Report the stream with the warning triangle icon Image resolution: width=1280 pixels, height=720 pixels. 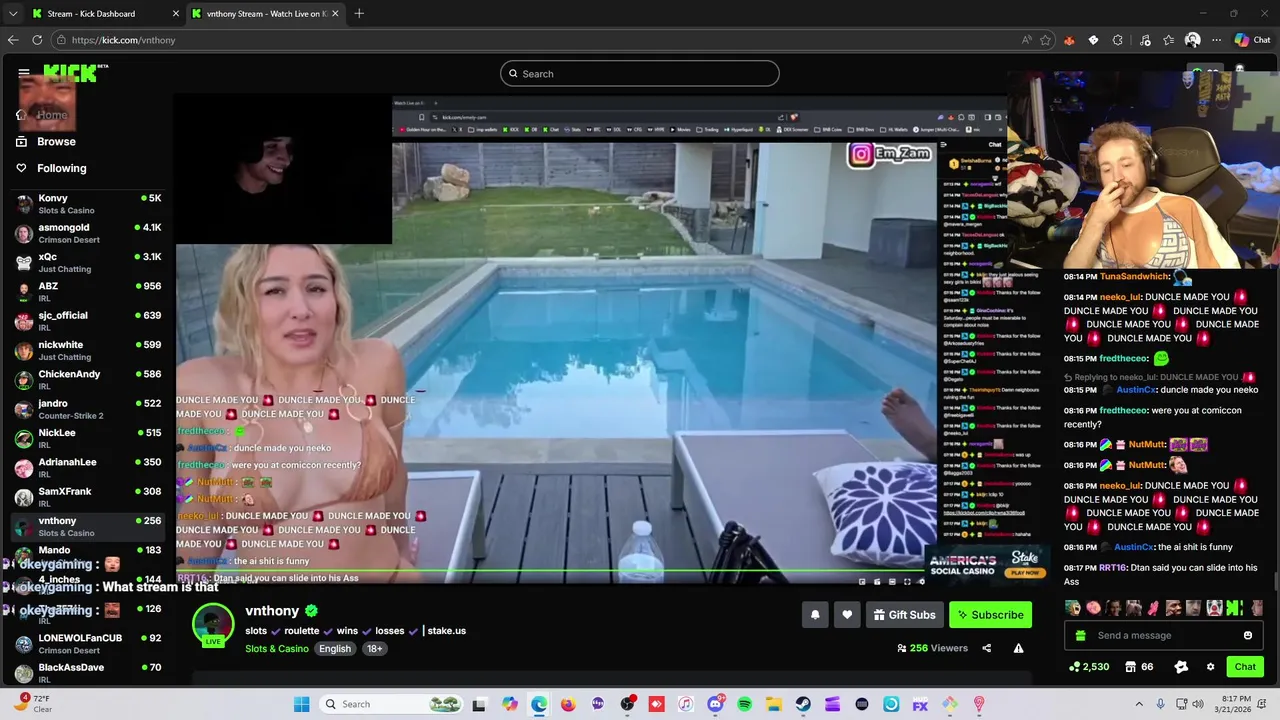point(1018,648)
